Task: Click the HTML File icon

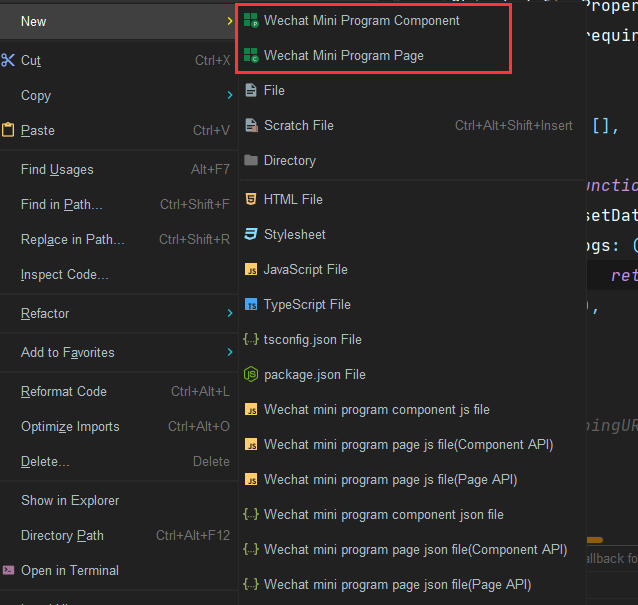Action: 251,199
